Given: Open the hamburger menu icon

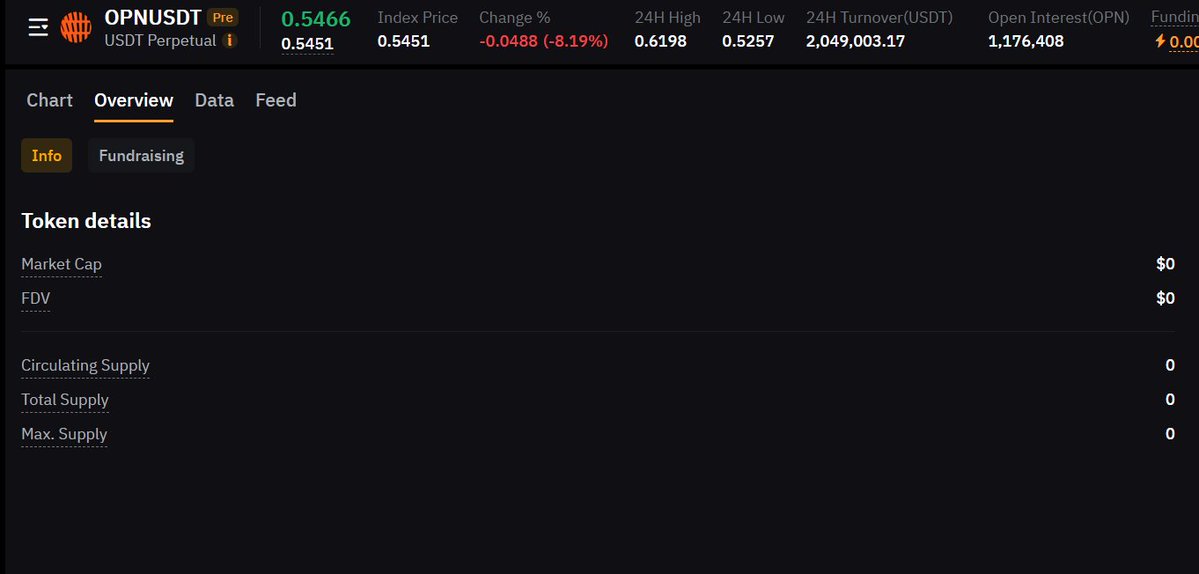Looking at the screenshot, I should pyautogui.click(x=38, y=28).
